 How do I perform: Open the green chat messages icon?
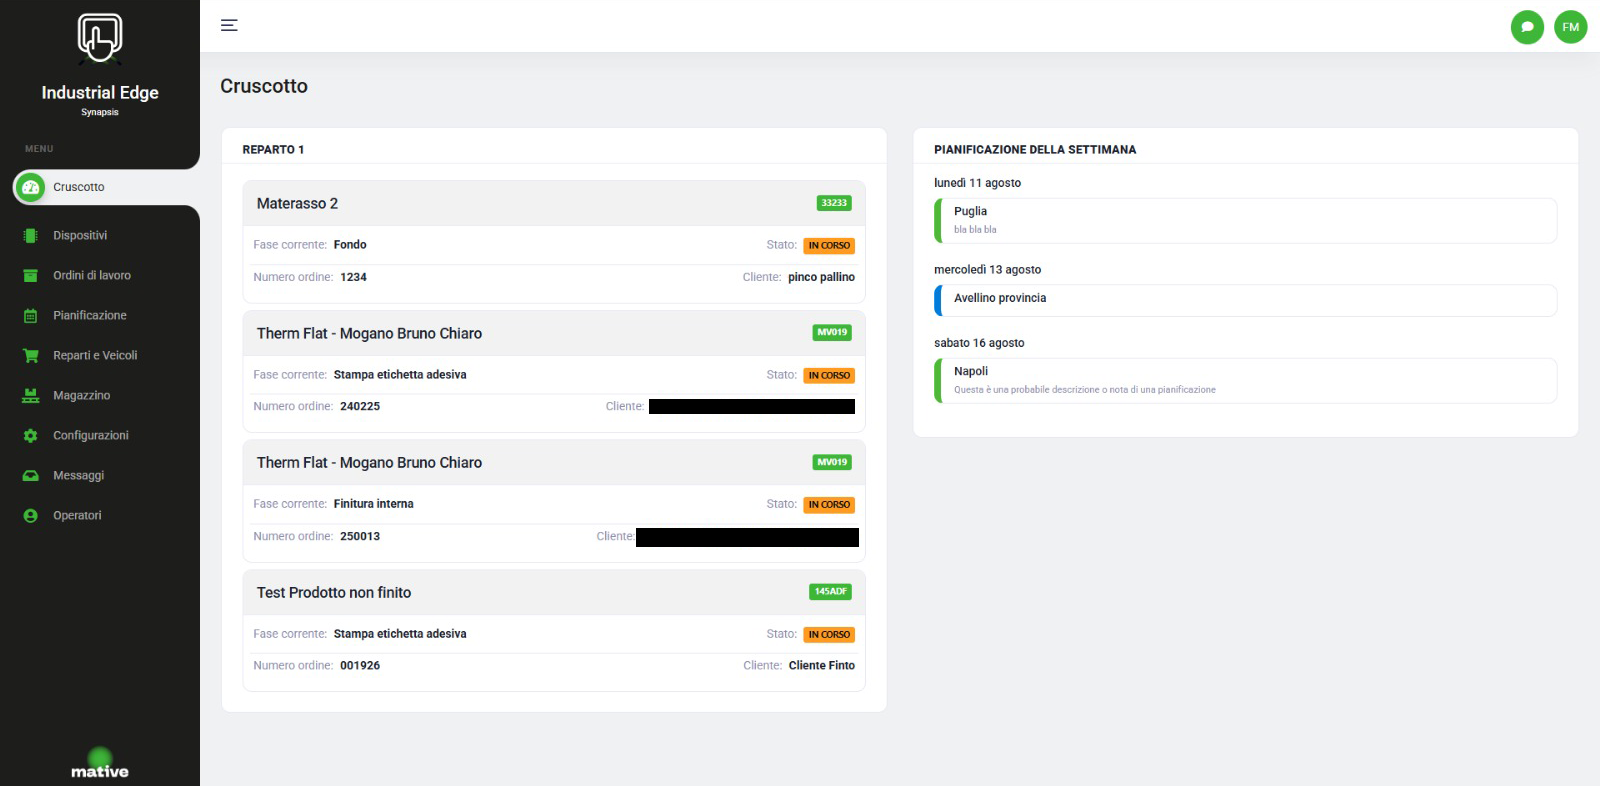1527,27
